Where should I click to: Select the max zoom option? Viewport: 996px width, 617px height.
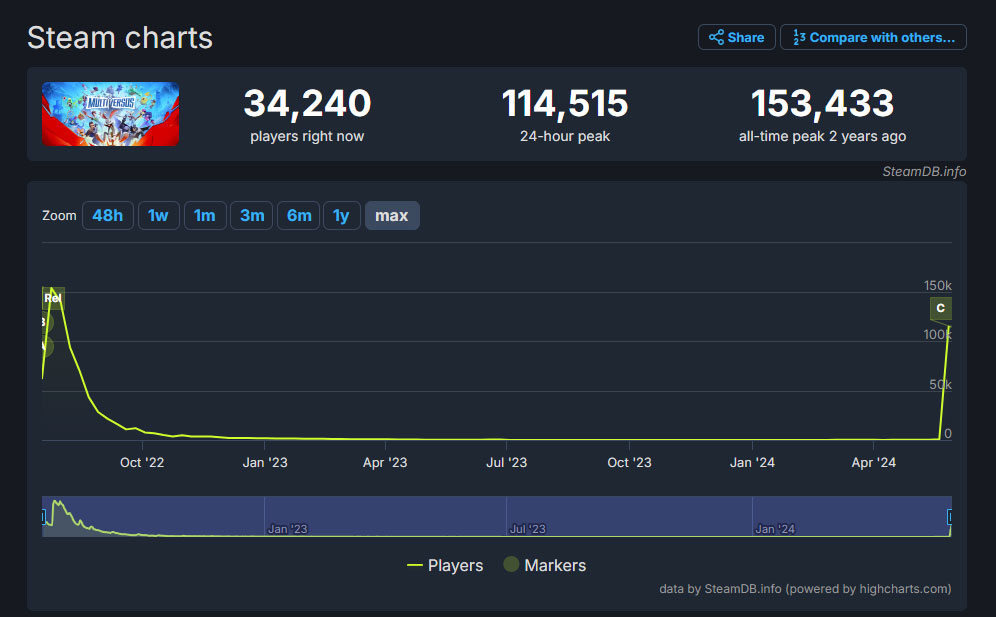392,215
